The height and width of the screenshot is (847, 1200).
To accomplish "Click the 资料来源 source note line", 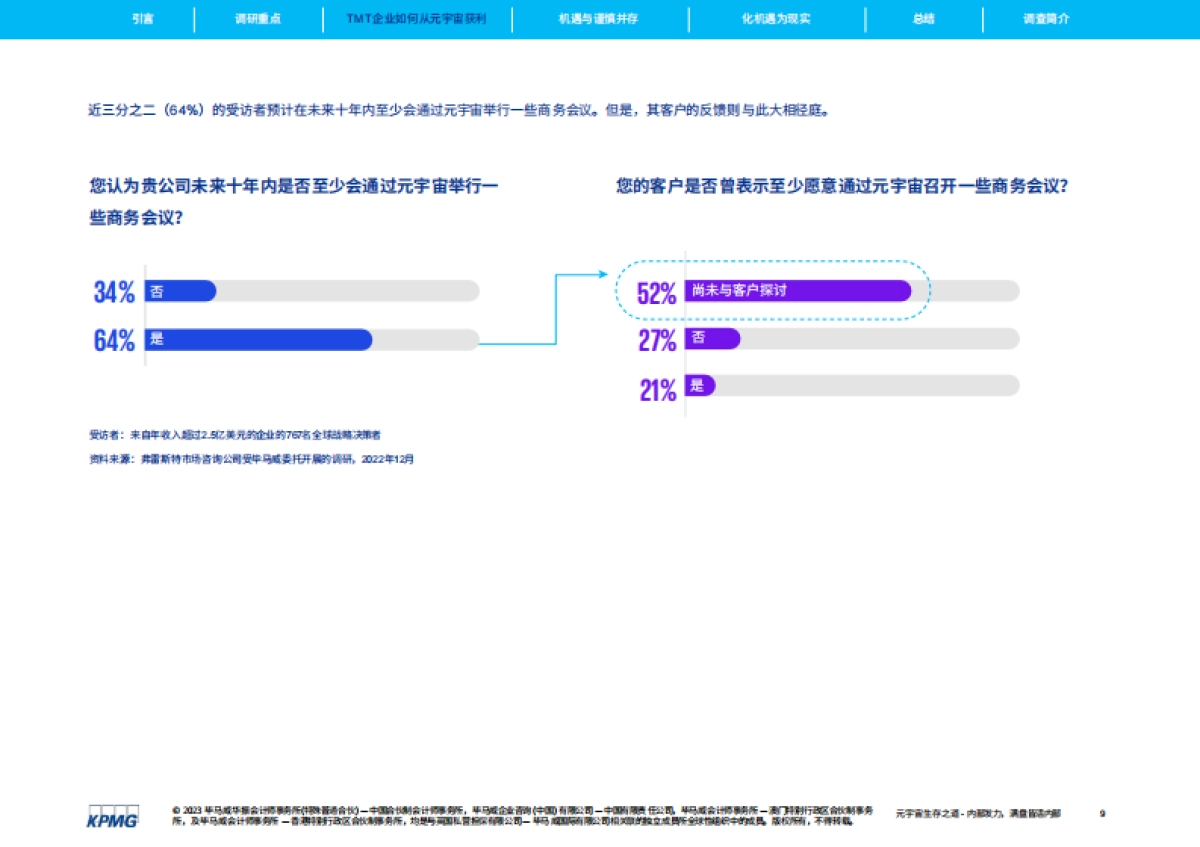I will (251, 460).
